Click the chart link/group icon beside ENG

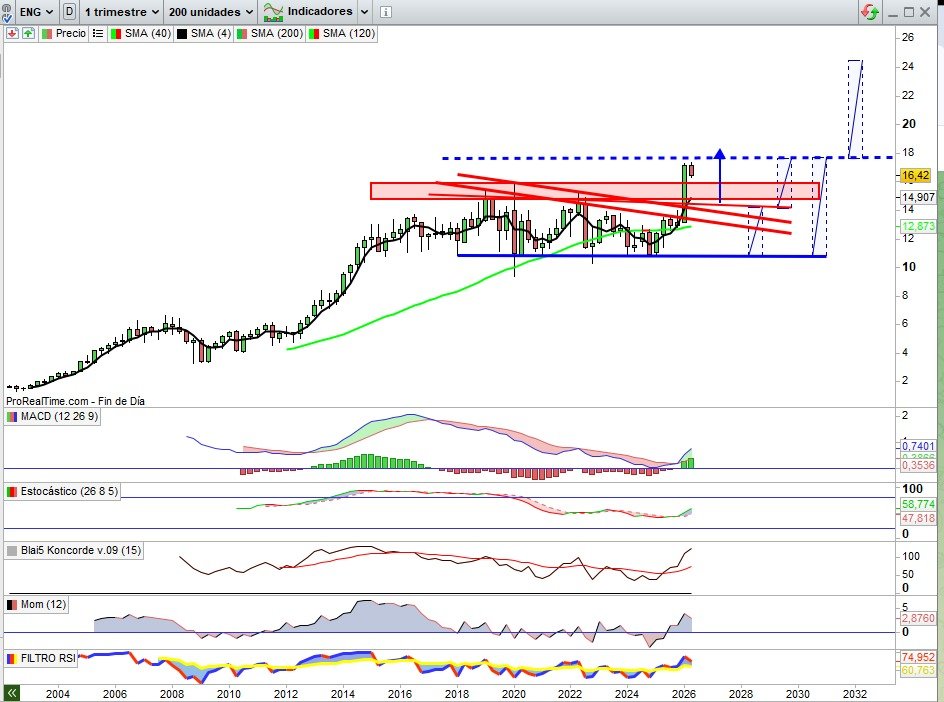(7, 12)
